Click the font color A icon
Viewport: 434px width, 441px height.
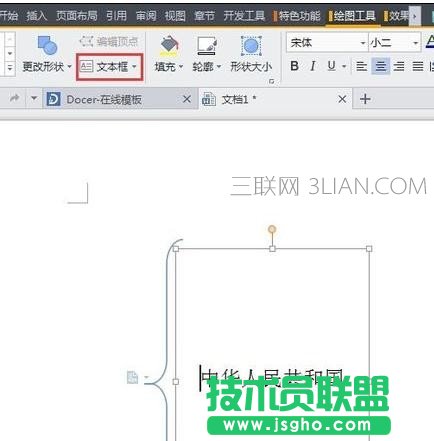pyautogui.click(x=430, y=42)
